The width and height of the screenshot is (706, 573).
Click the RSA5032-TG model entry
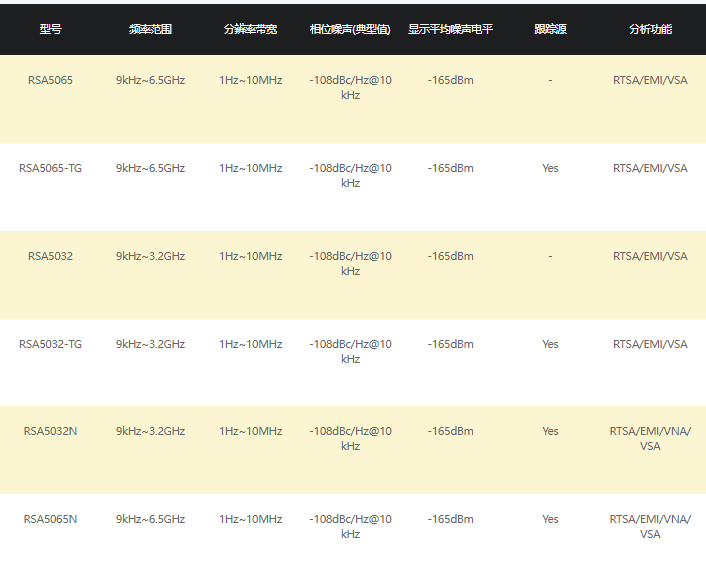[50, 344]
